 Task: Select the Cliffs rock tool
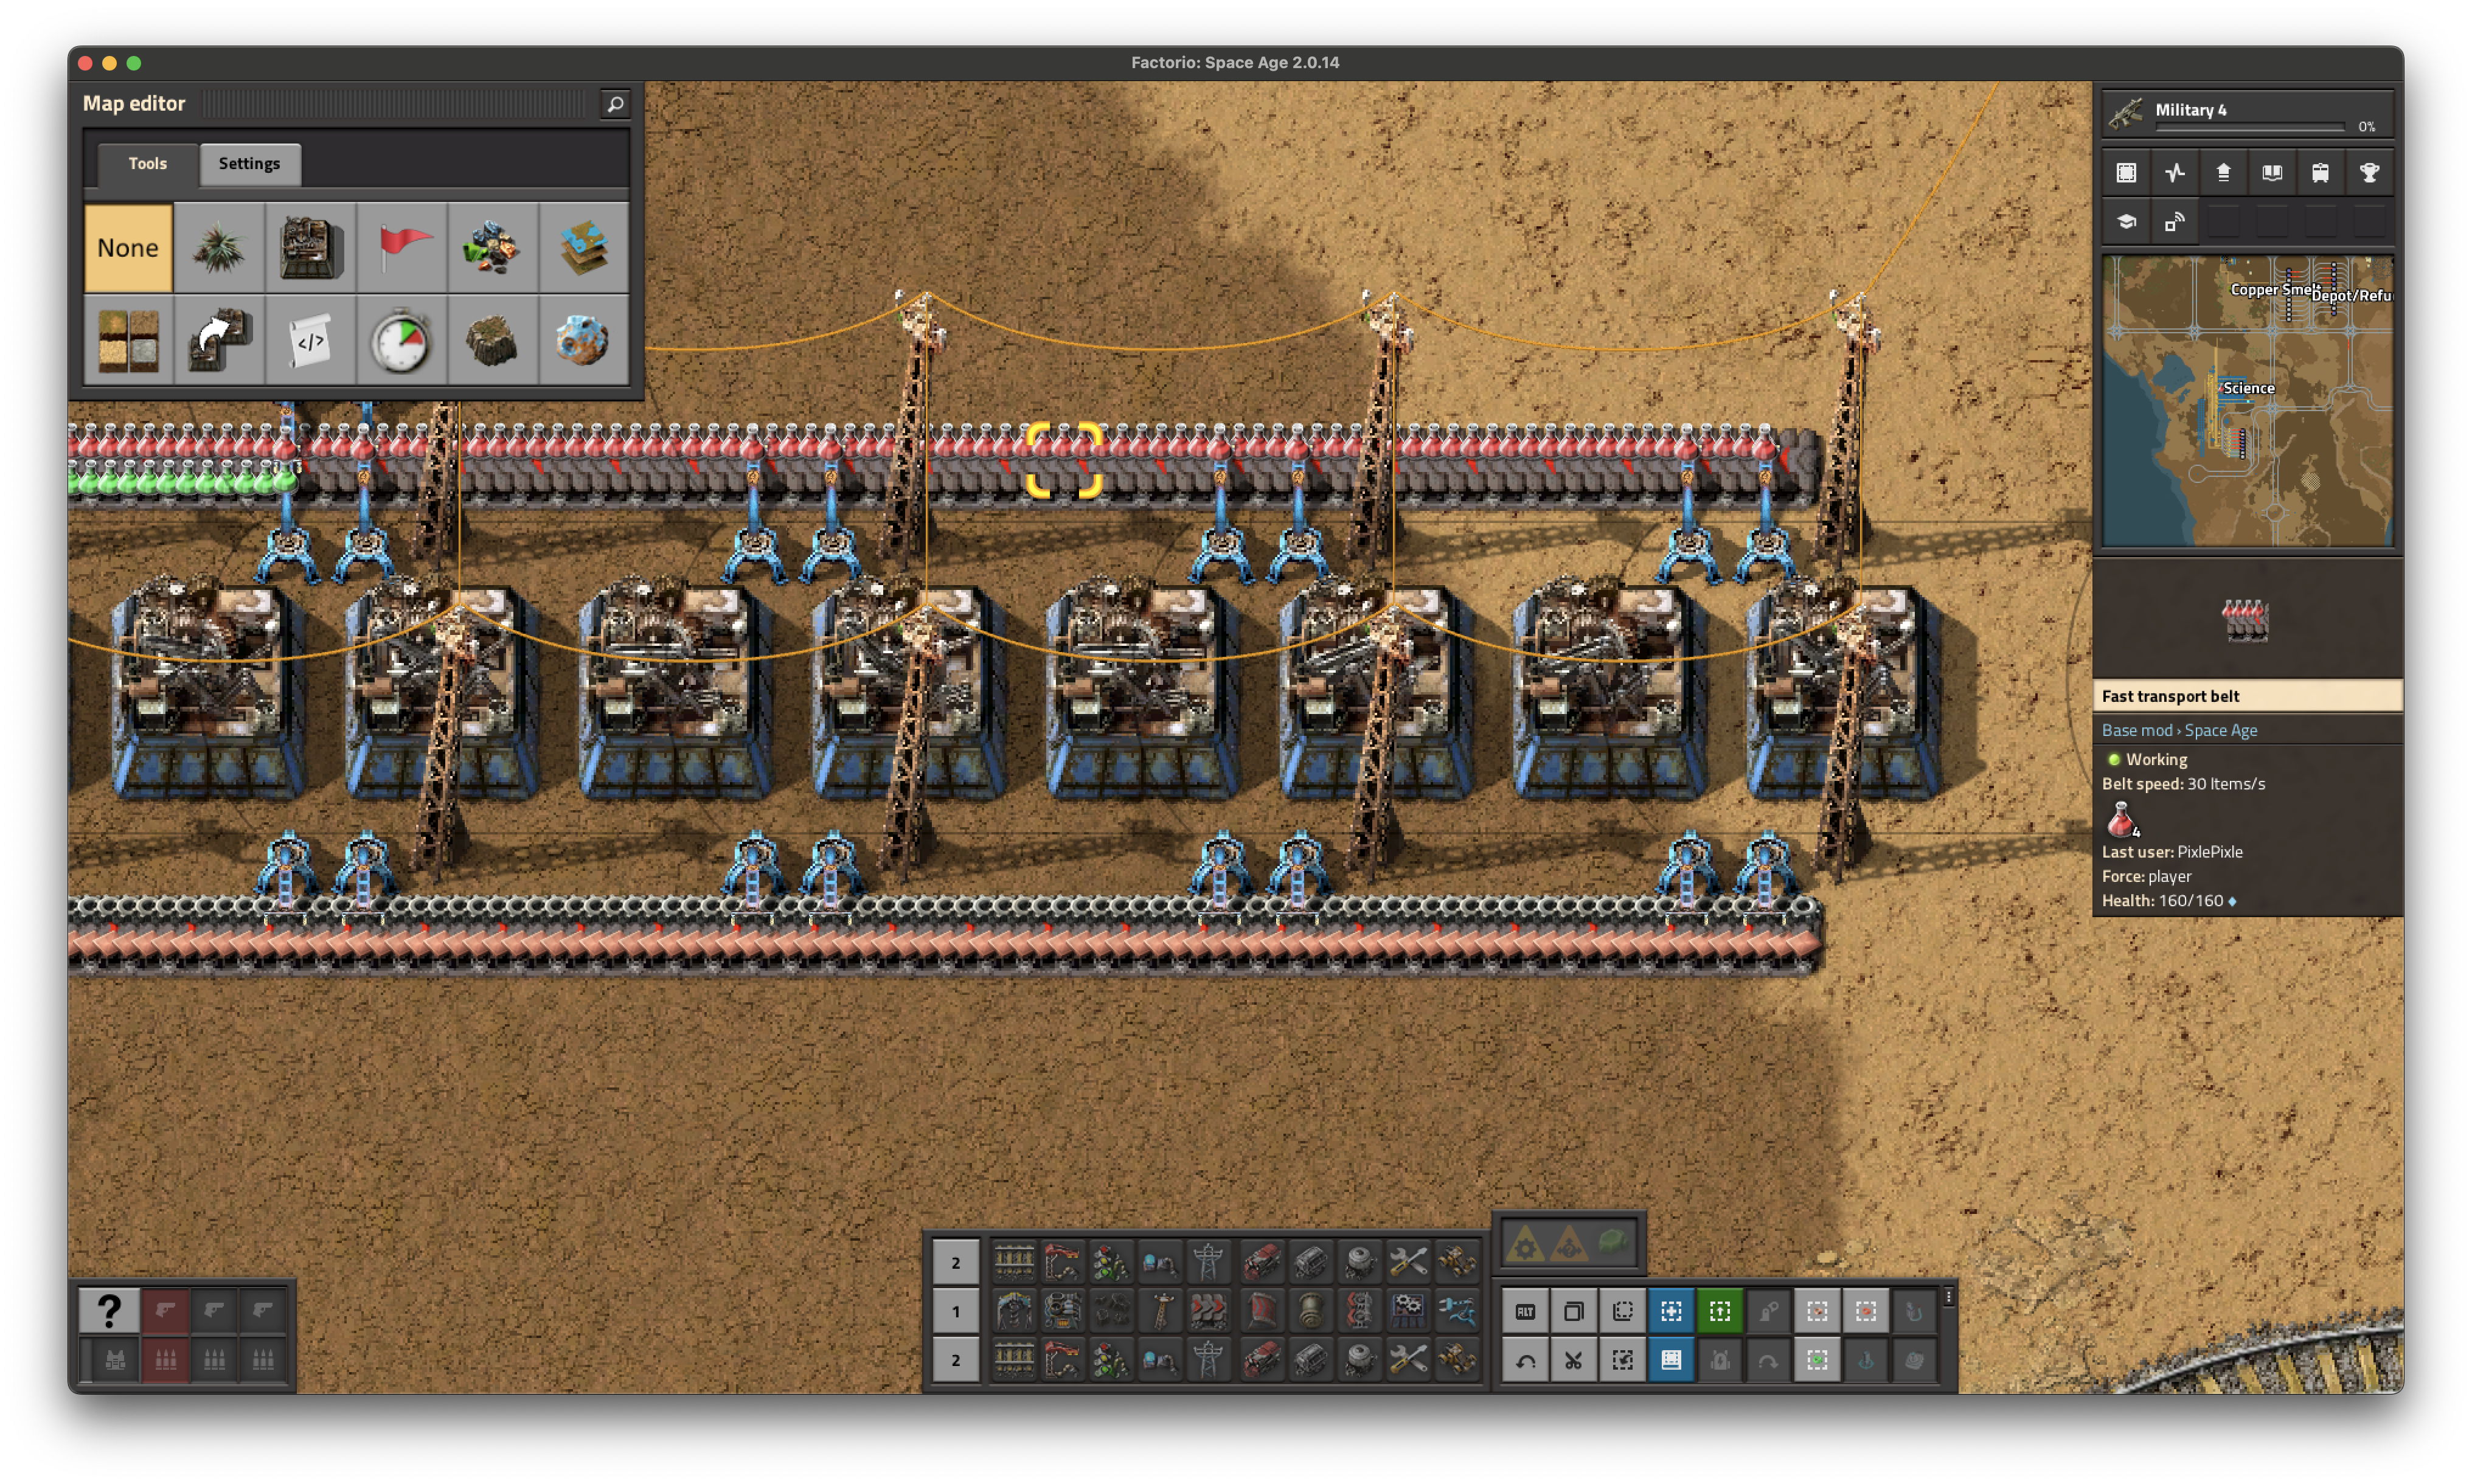point(492,339)
